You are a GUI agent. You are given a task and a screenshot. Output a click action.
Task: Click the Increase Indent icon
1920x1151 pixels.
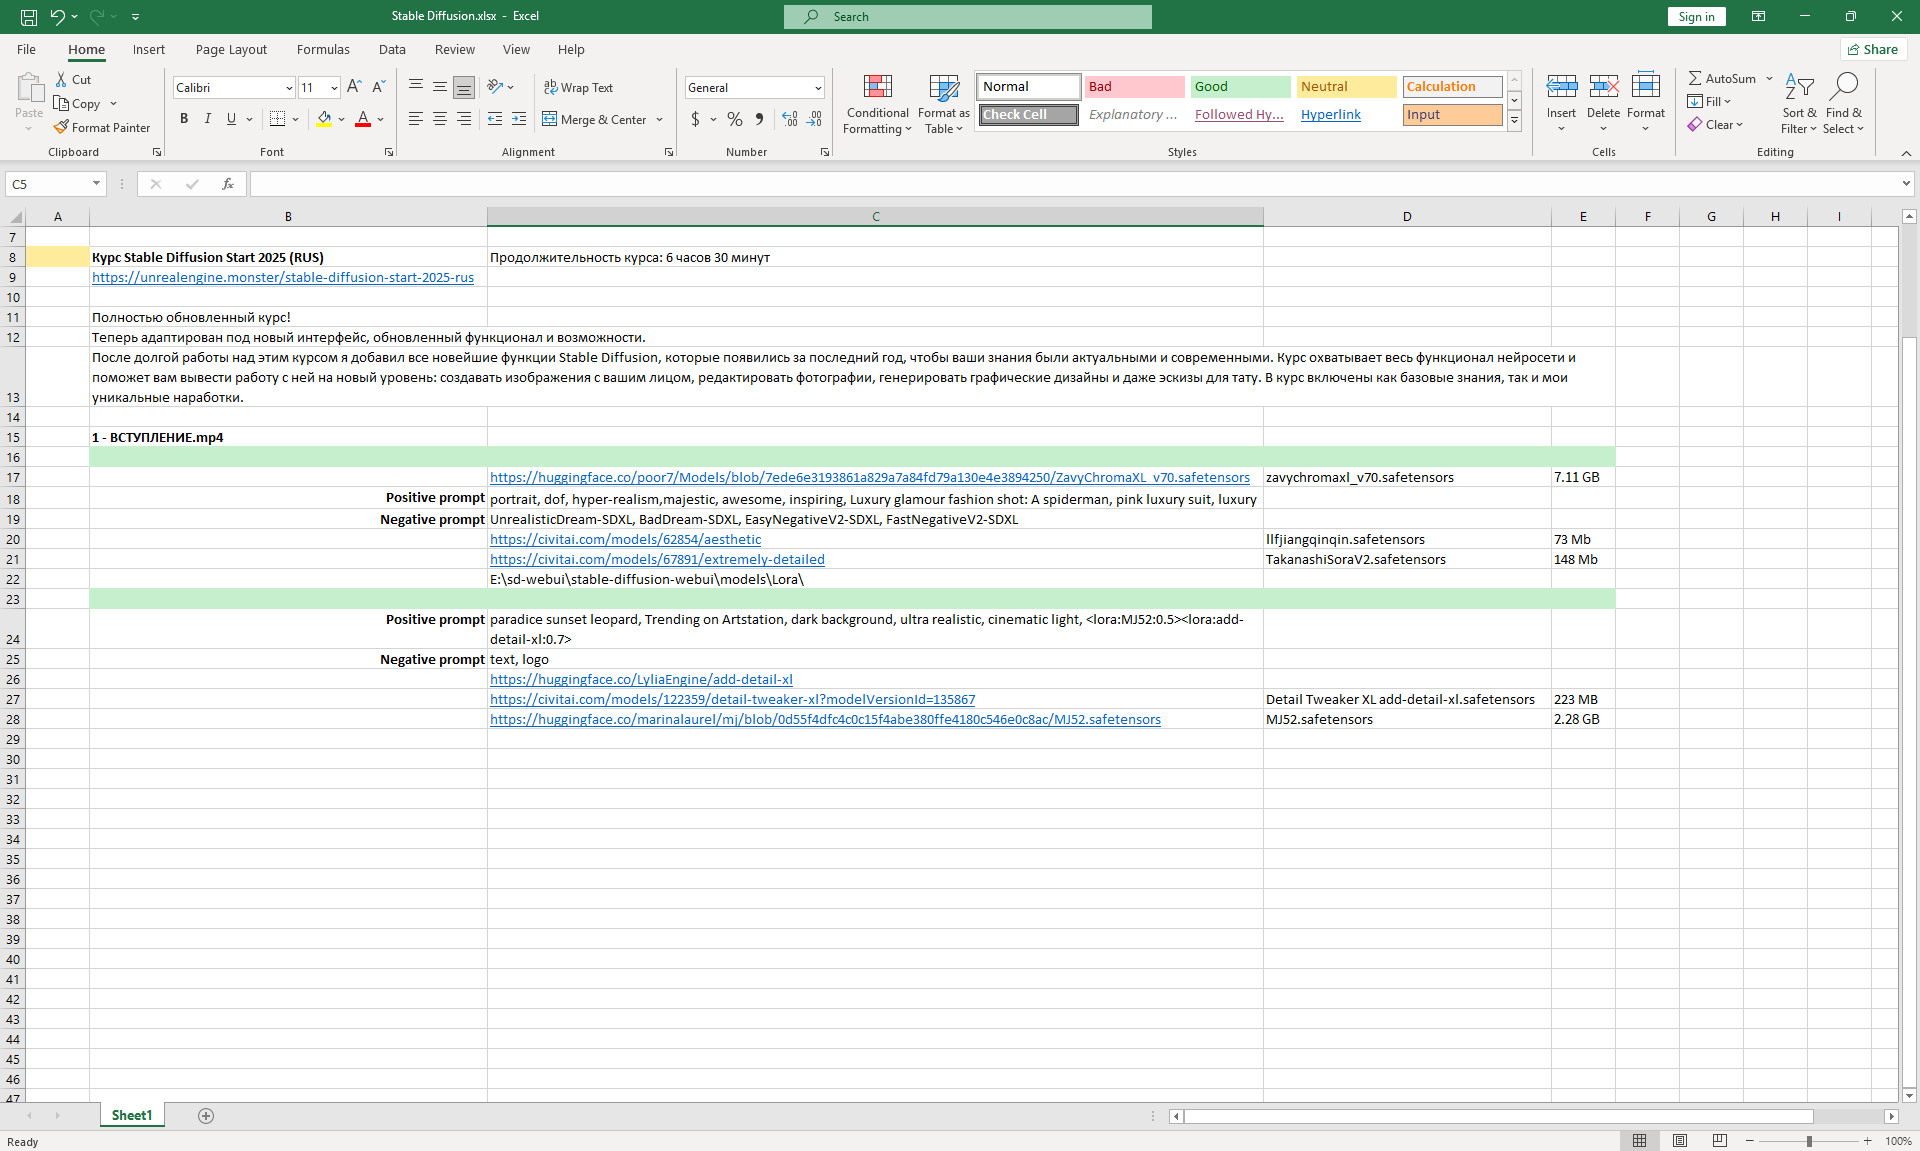(518, 119)
